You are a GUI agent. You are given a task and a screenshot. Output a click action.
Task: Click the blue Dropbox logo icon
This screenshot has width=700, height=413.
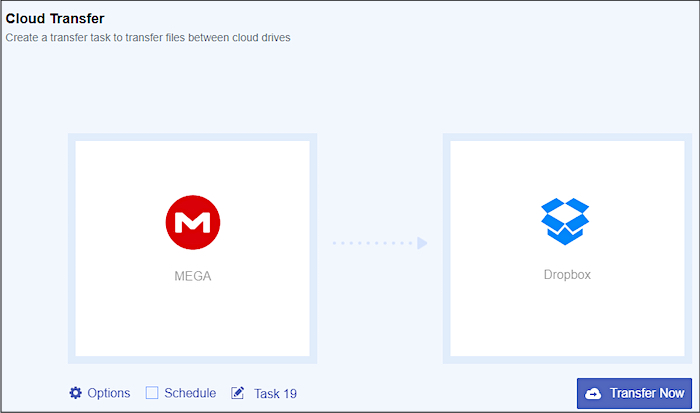pyautogui.click(x=566, y=221)
